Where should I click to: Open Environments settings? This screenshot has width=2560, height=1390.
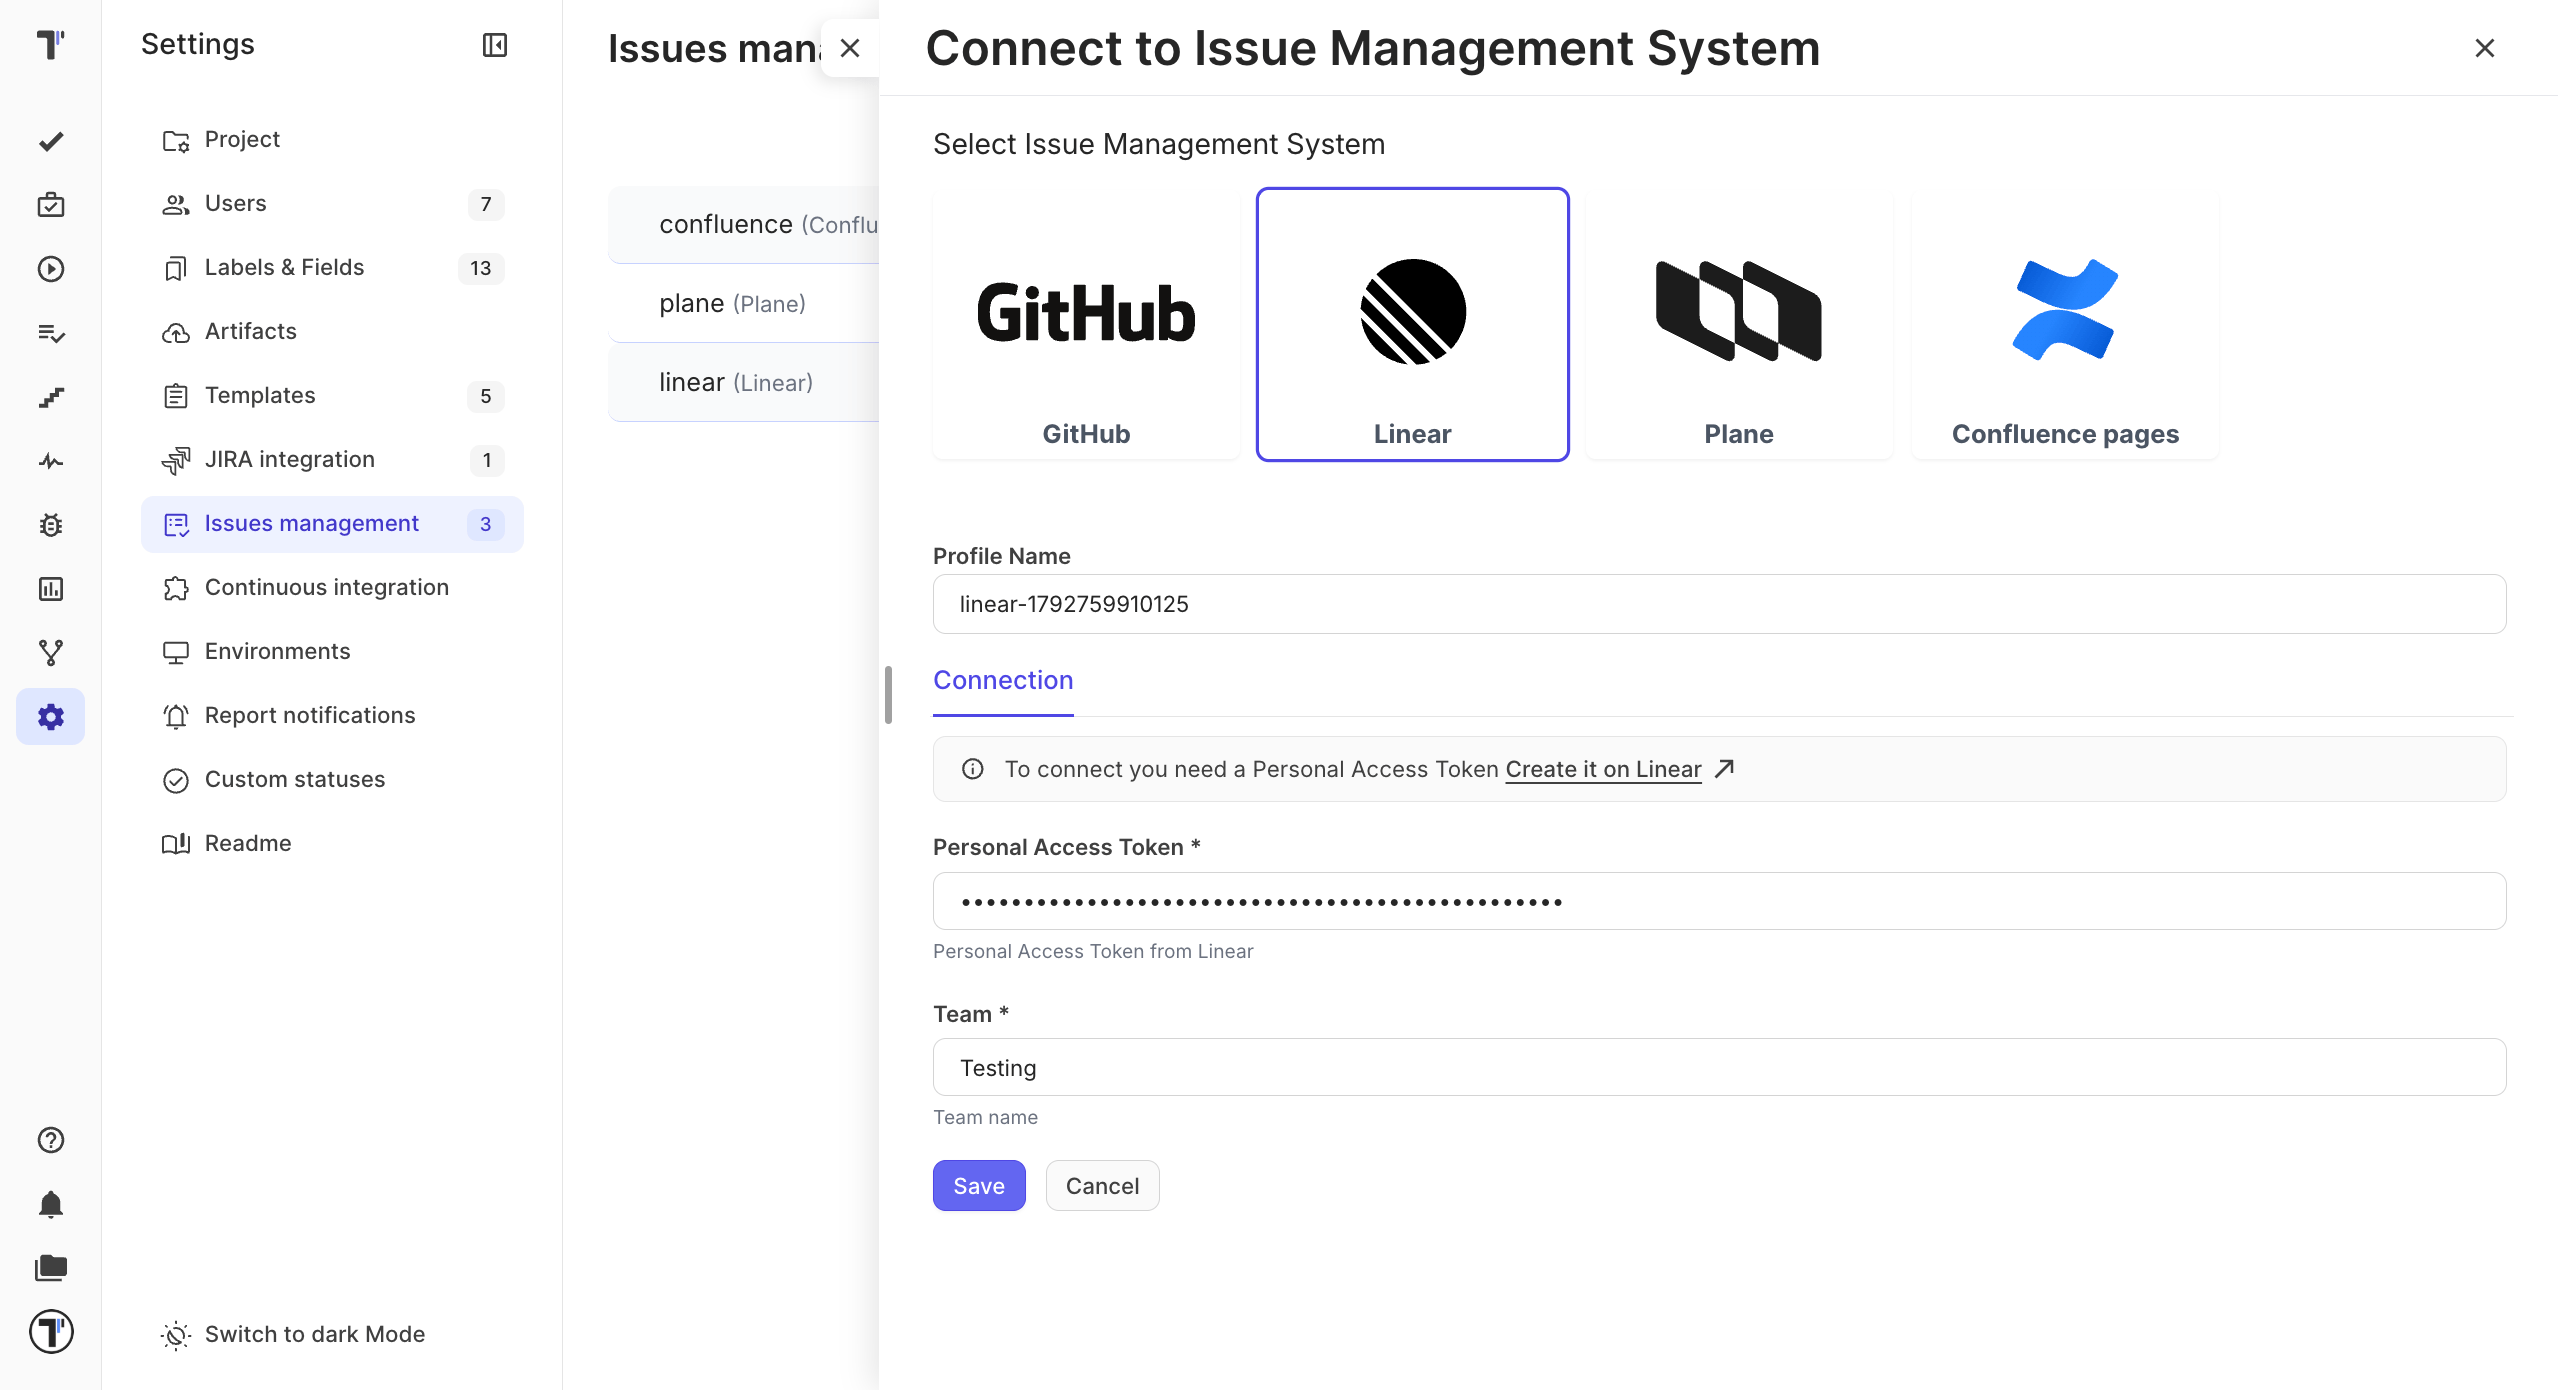coord(332,652)
